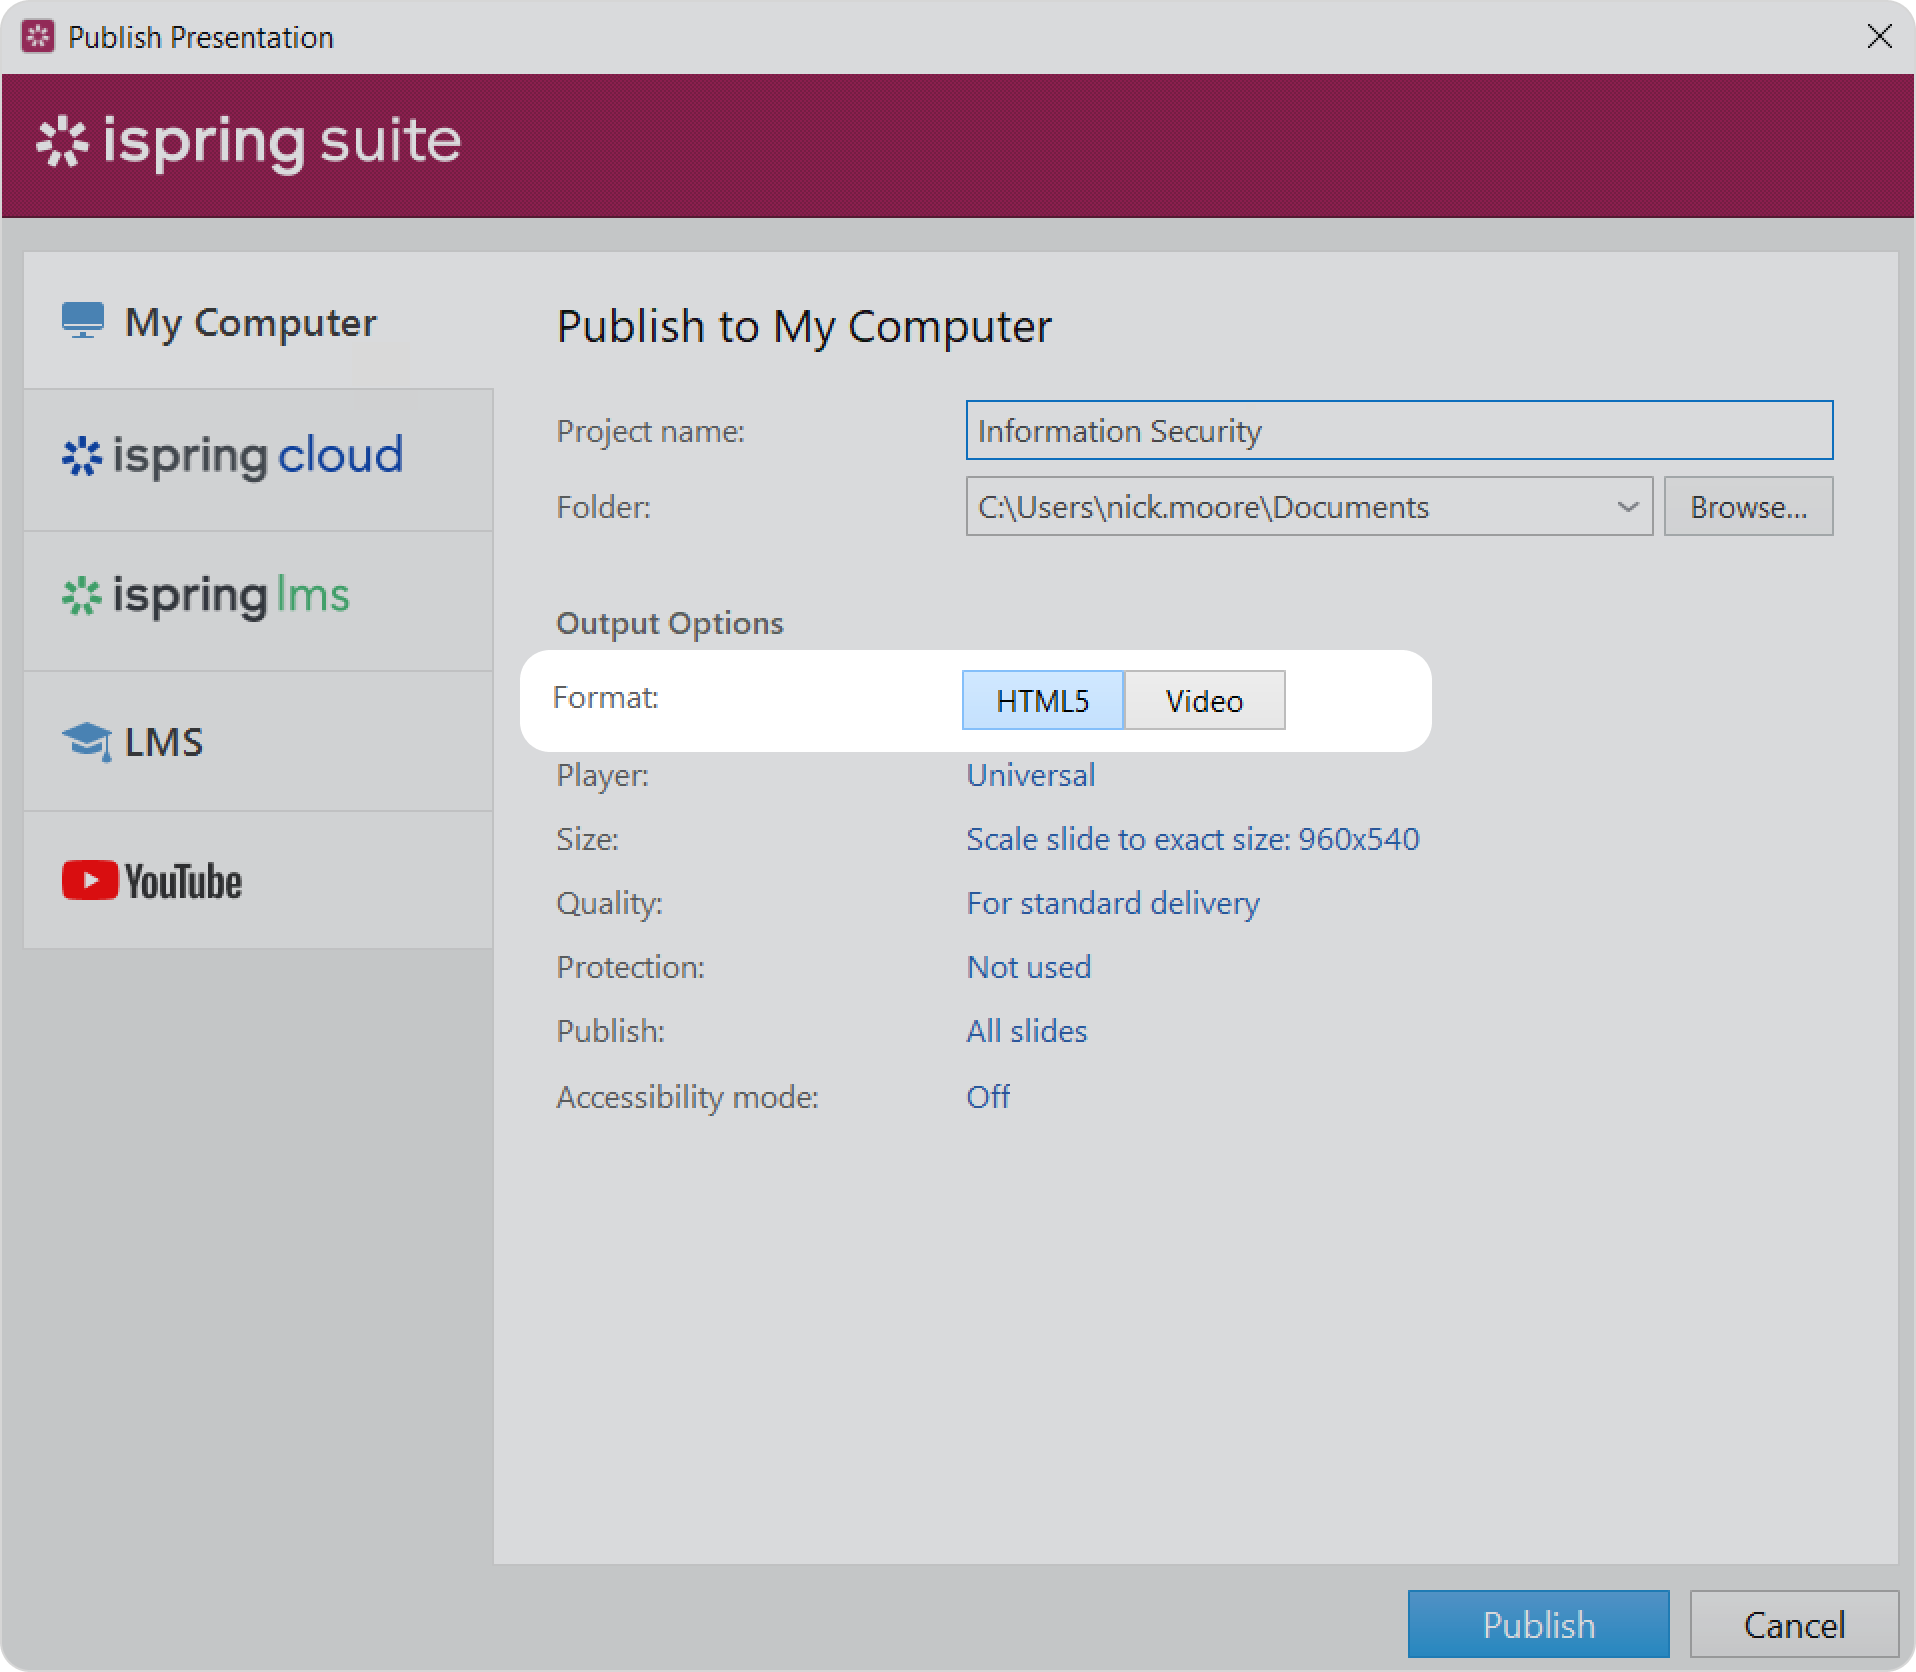Screen dimensions: 1916x1672
Task: Click the Browse... folder button
Action: 1747,507
